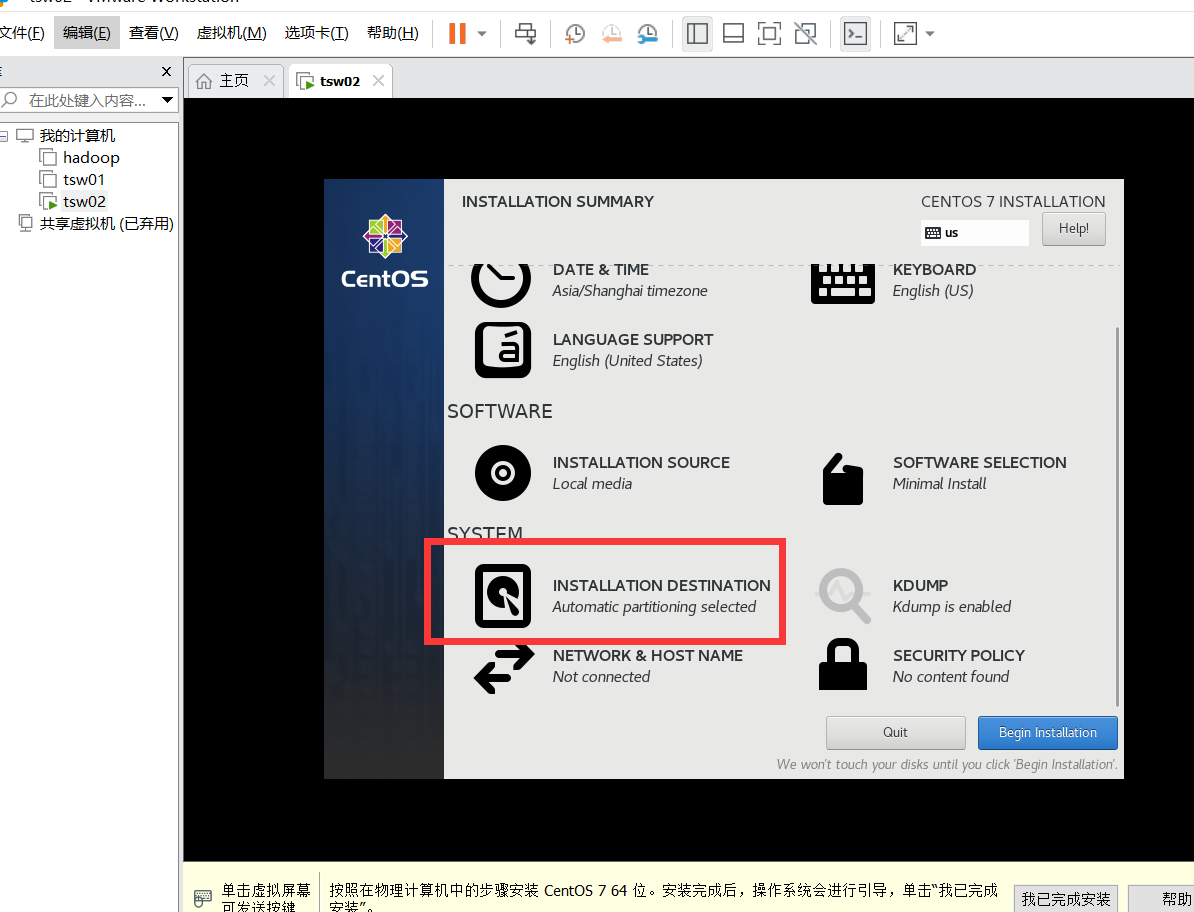Click the 'Minimal Install' text
Screen dimensions: 1194x912
tap(939, 483)
